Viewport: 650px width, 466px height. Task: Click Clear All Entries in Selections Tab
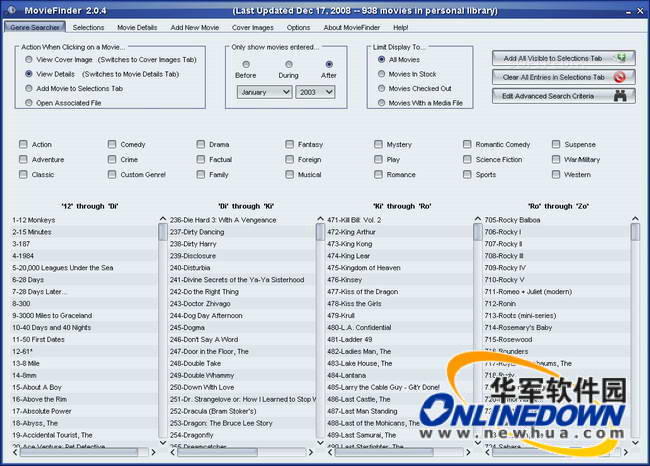[x=564, y=77]
